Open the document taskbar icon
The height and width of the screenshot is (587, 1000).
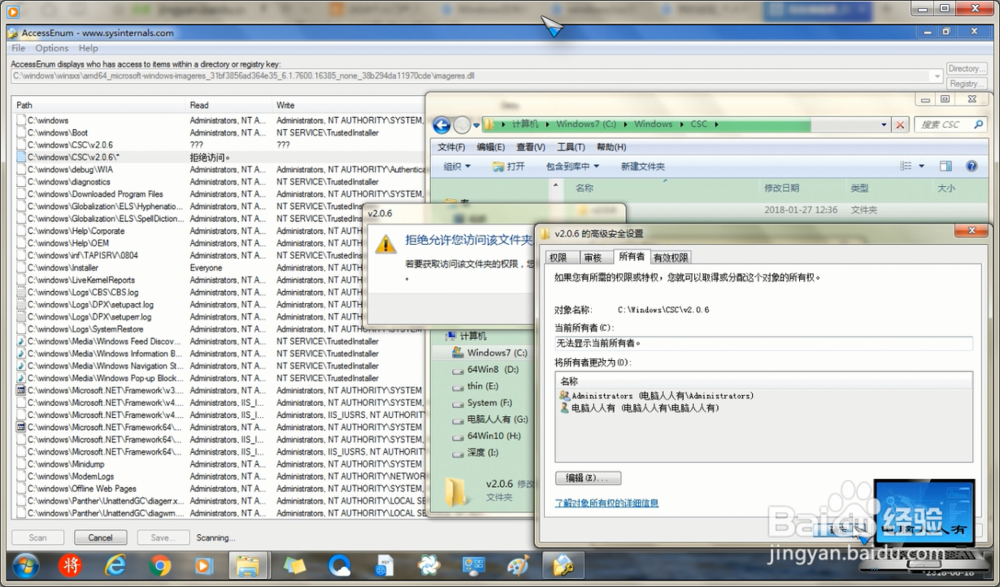click(x=384, y=565)
